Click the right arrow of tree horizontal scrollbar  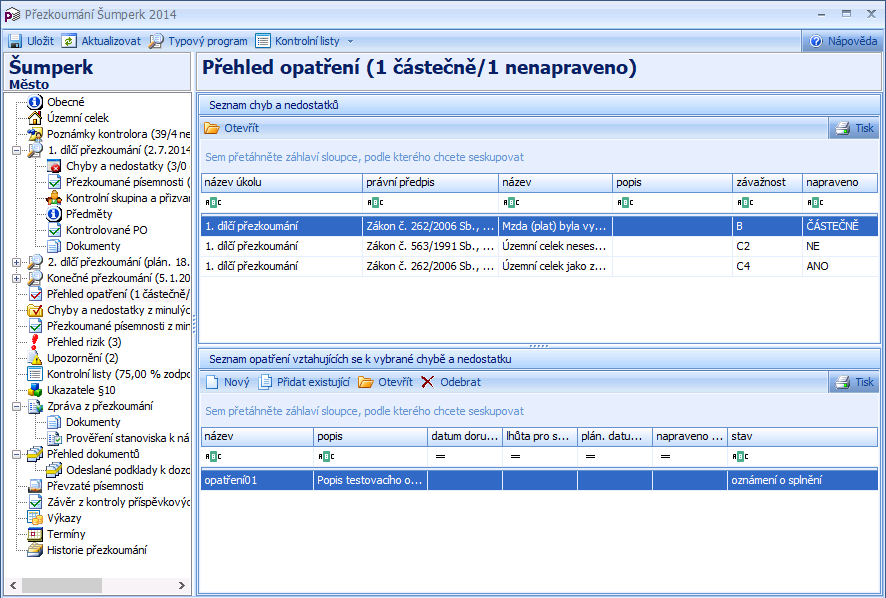pos(181,585)
